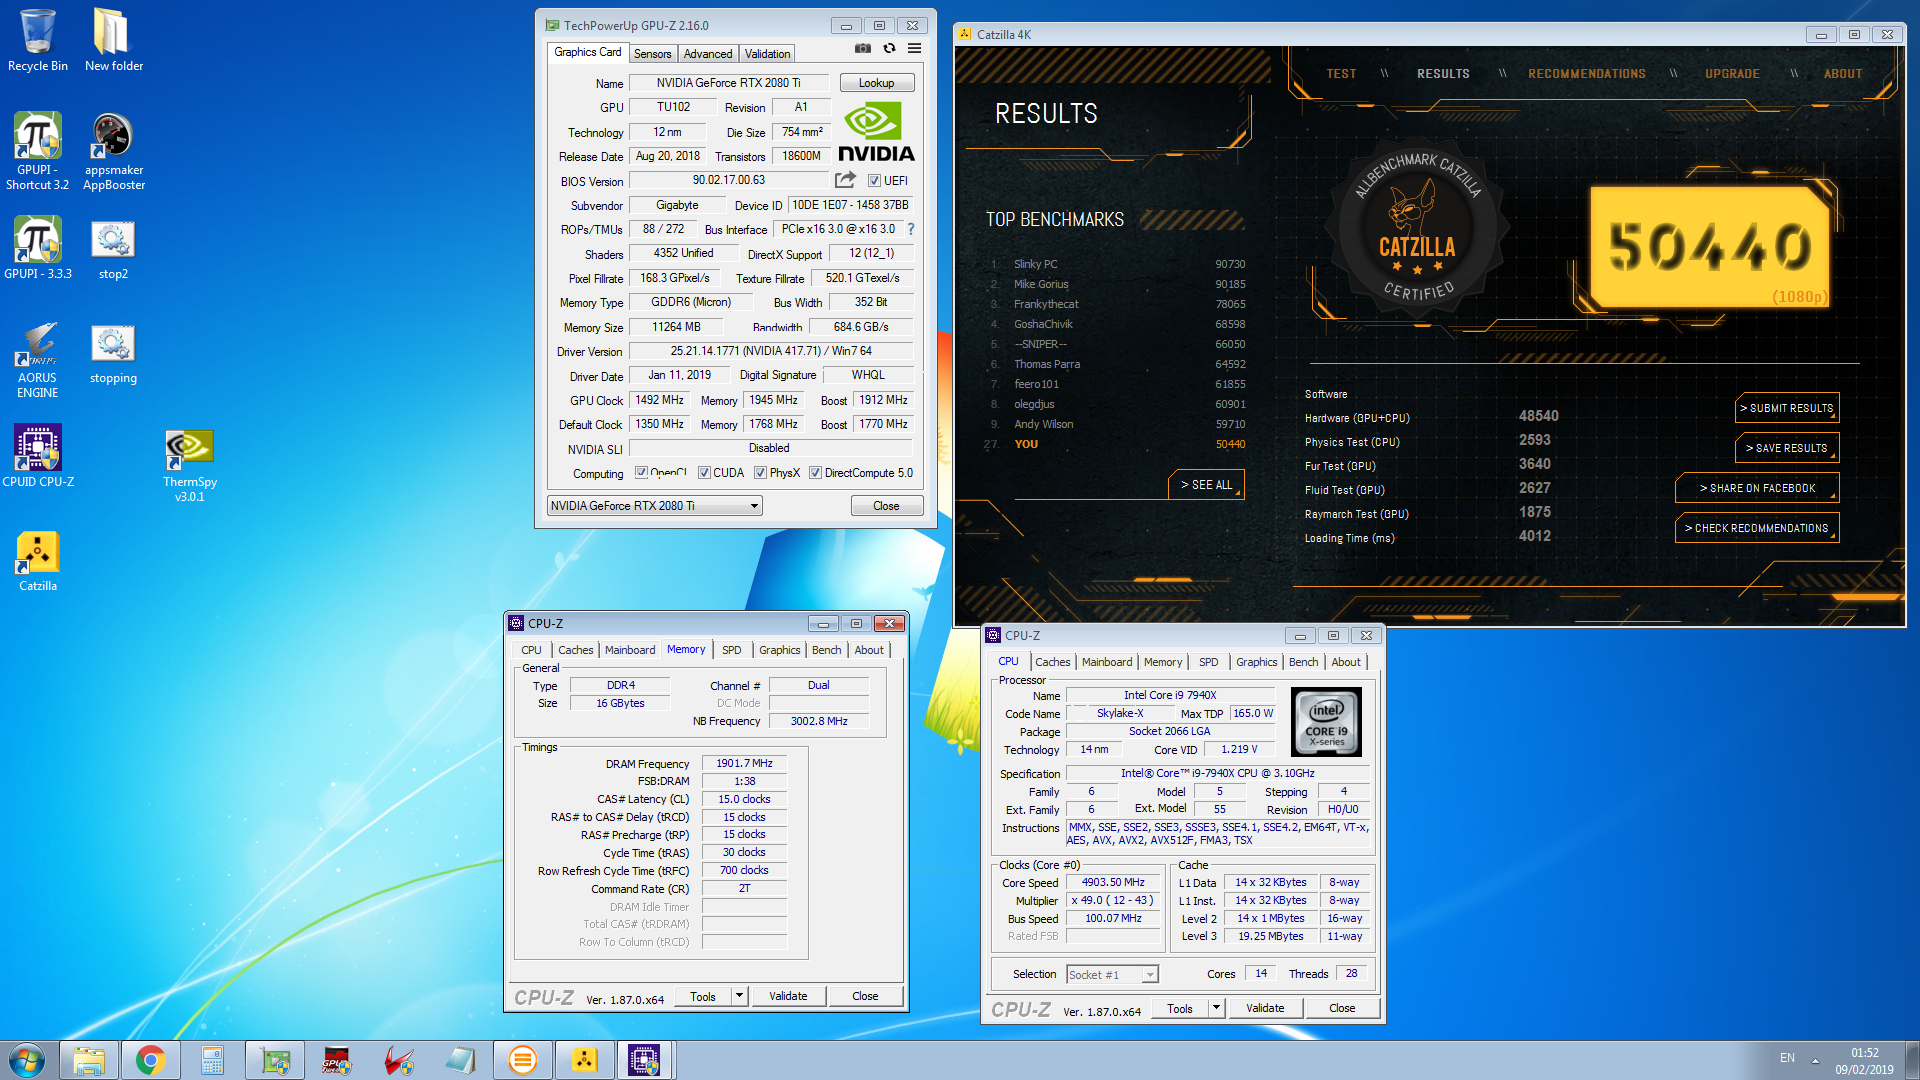Image resolution: width=1920 pixels, height=1080 pixels.
Task: Toggle the DirectCompute 5.0 checkbox
Action: click(815, 473)
